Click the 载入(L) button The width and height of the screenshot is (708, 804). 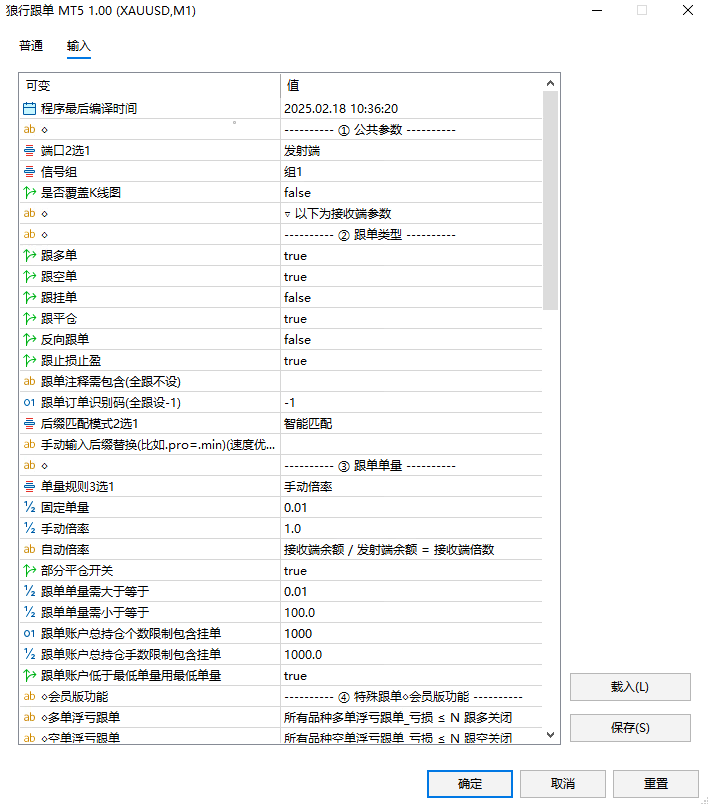[x=630, y=687]
